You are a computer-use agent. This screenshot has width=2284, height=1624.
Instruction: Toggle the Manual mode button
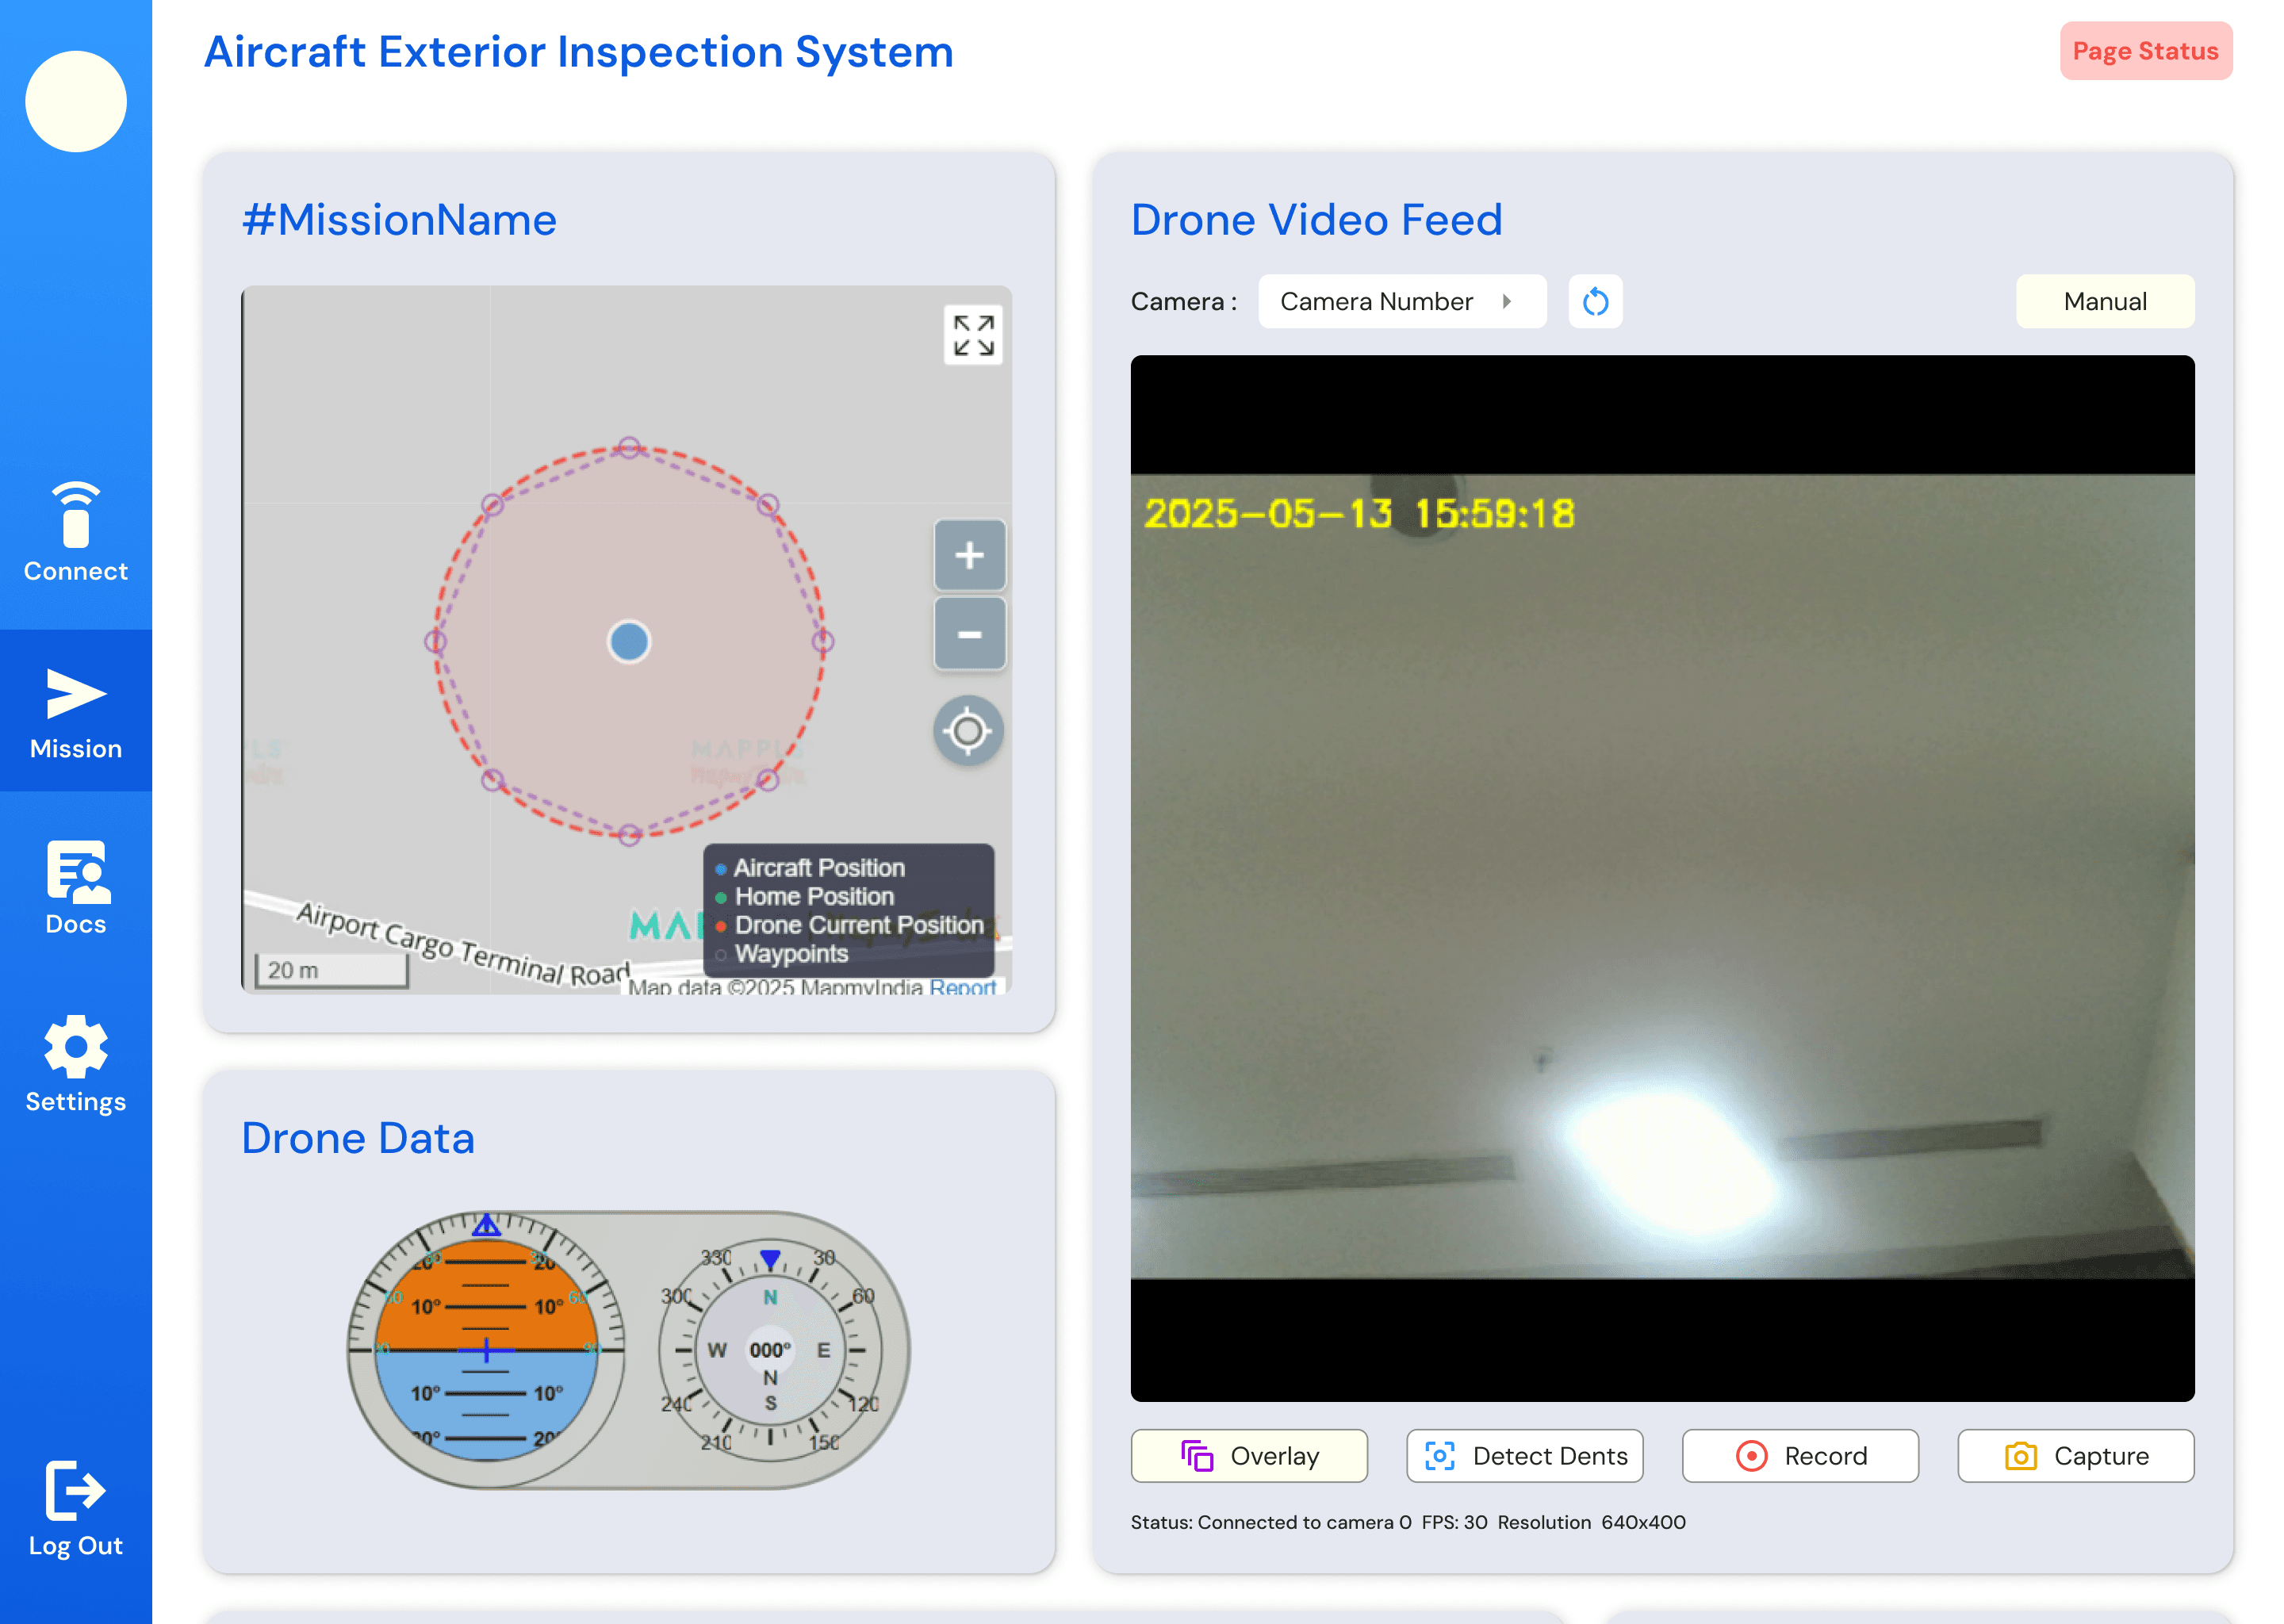click(x=2104, y=301)
